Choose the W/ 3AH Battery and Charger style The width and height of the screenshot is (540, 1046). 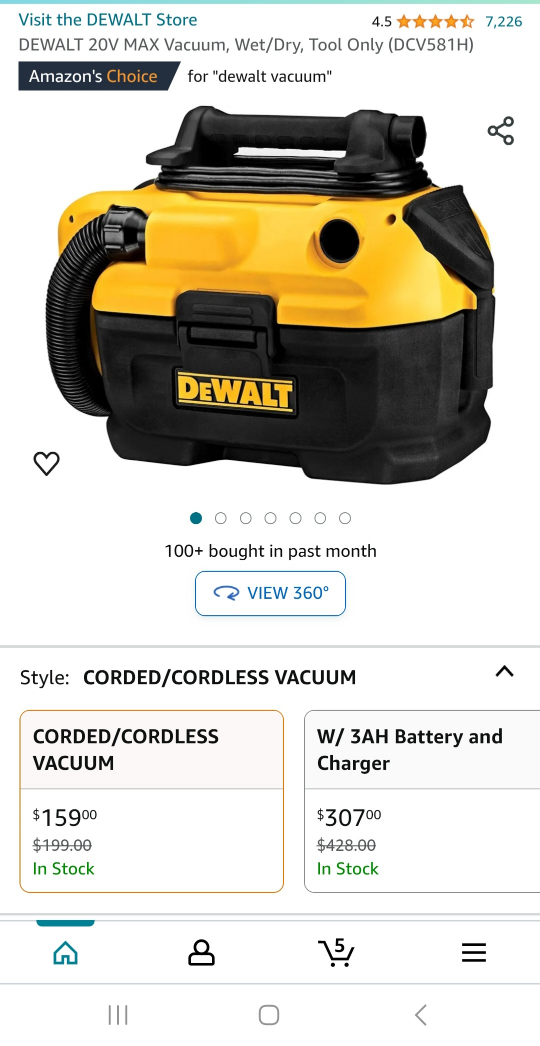coord(422,801)
